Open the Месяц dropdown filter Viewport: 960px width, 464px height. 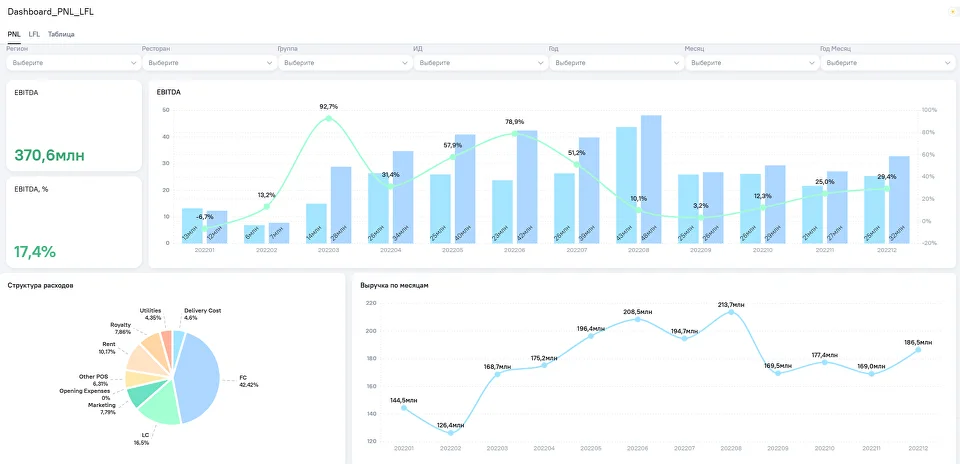tap(752, 62)
